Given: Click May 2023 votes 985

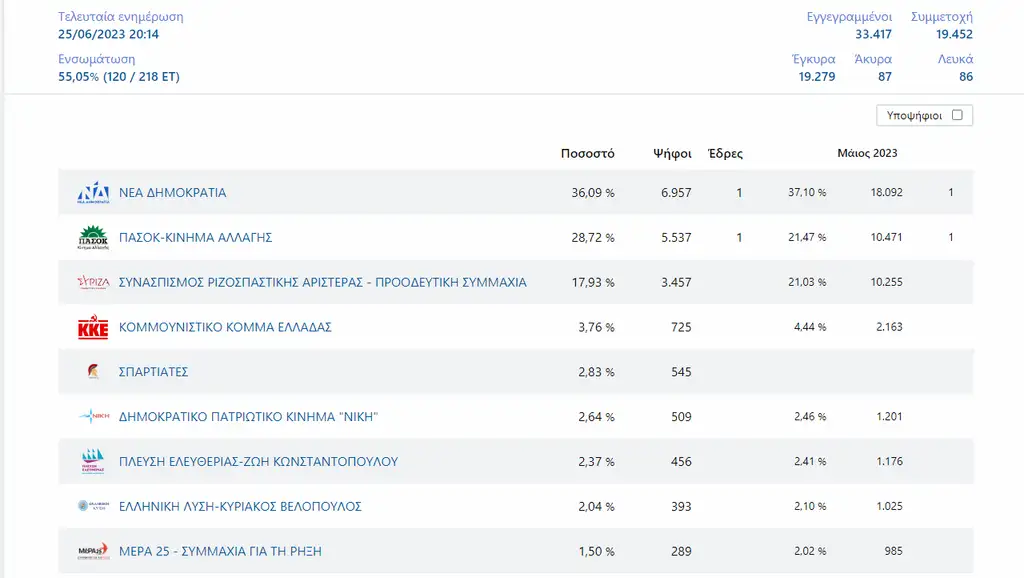Looking at the screenshot, I should [893, 551].
